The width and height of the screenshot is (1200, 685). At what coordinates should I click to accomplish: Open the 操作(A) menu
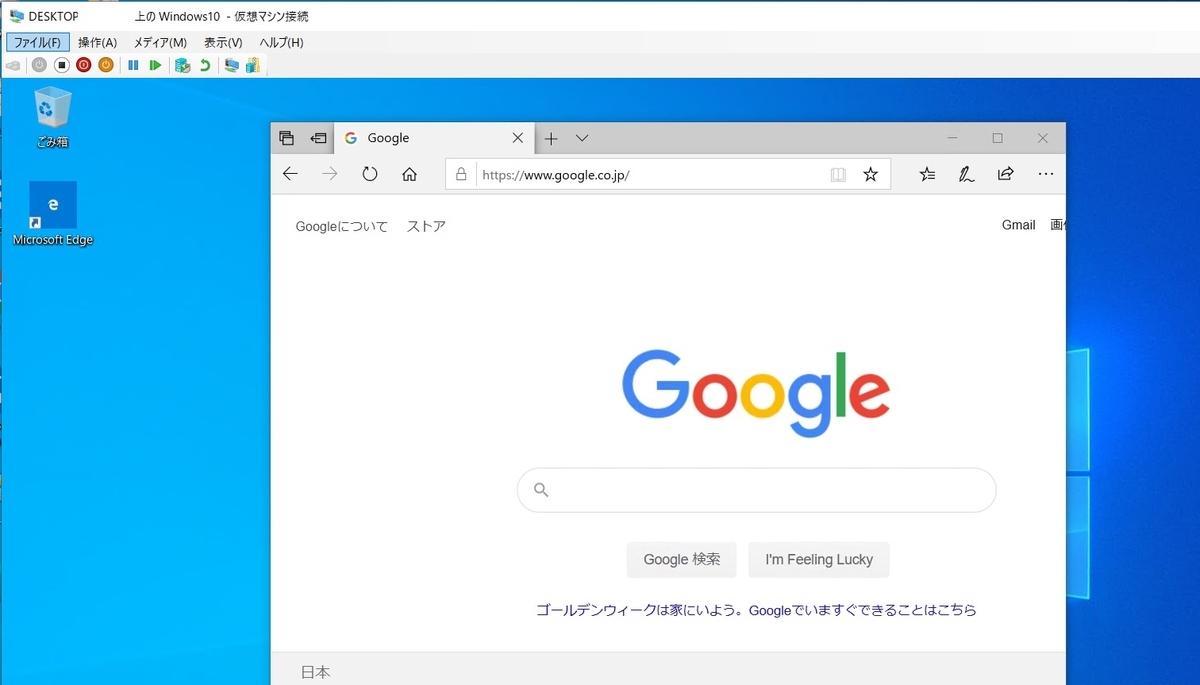click(97, 42)
